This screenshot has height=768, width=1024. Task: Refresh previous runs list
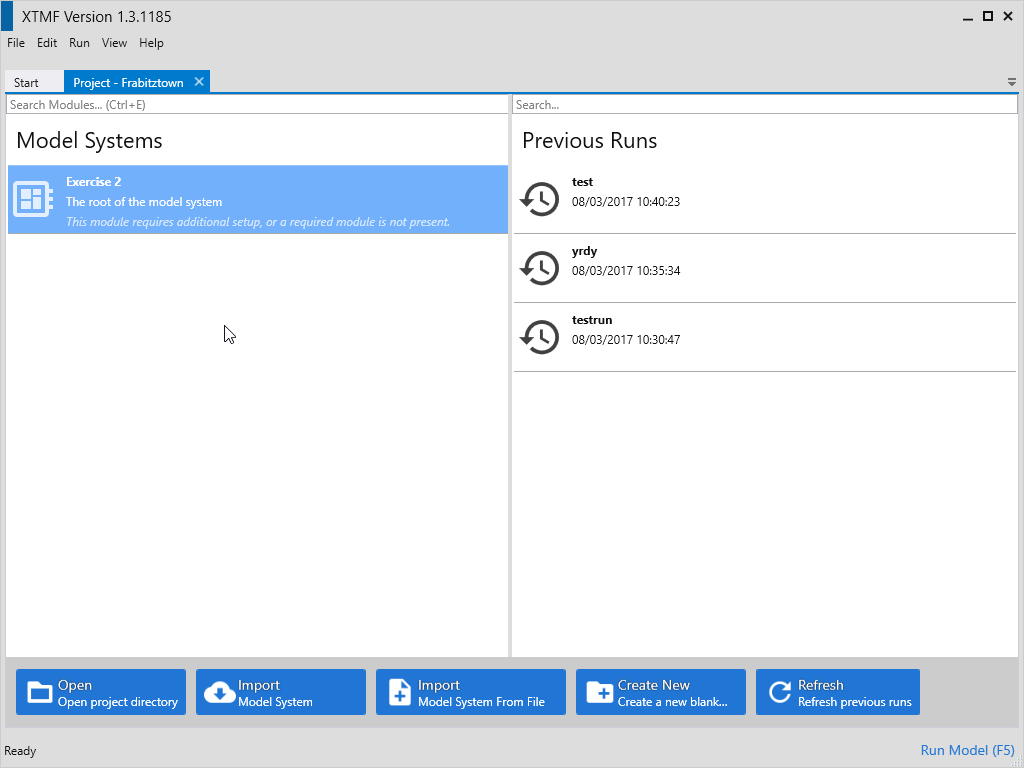pos(838,692)
